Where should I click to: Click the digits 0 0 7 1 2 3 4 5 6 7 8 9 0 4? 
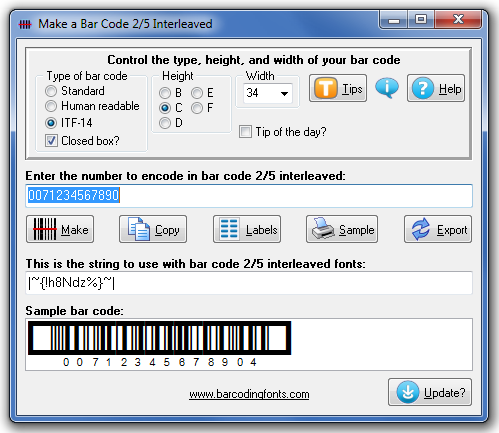(160, 362)
